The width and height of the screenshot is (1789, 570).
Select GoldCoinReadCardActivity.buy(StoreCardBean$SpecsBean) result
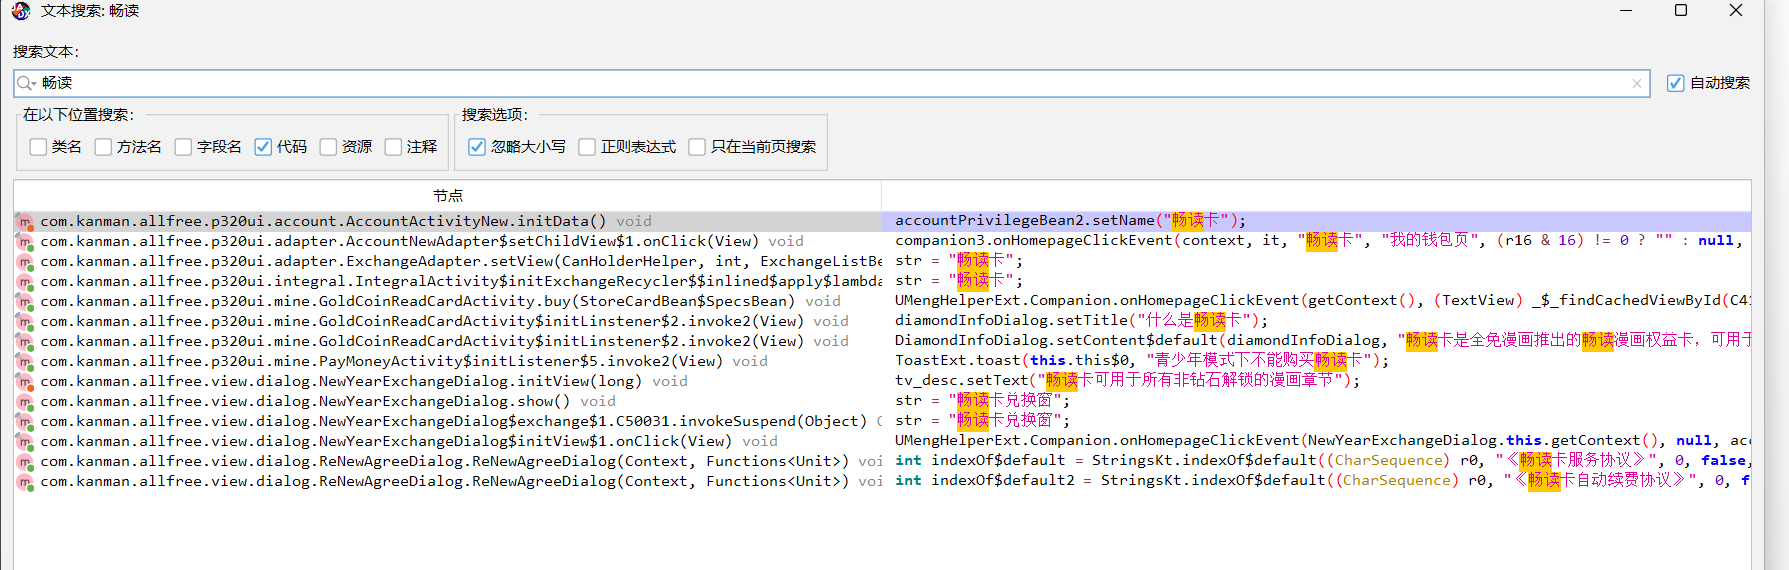tap(448, 301)
